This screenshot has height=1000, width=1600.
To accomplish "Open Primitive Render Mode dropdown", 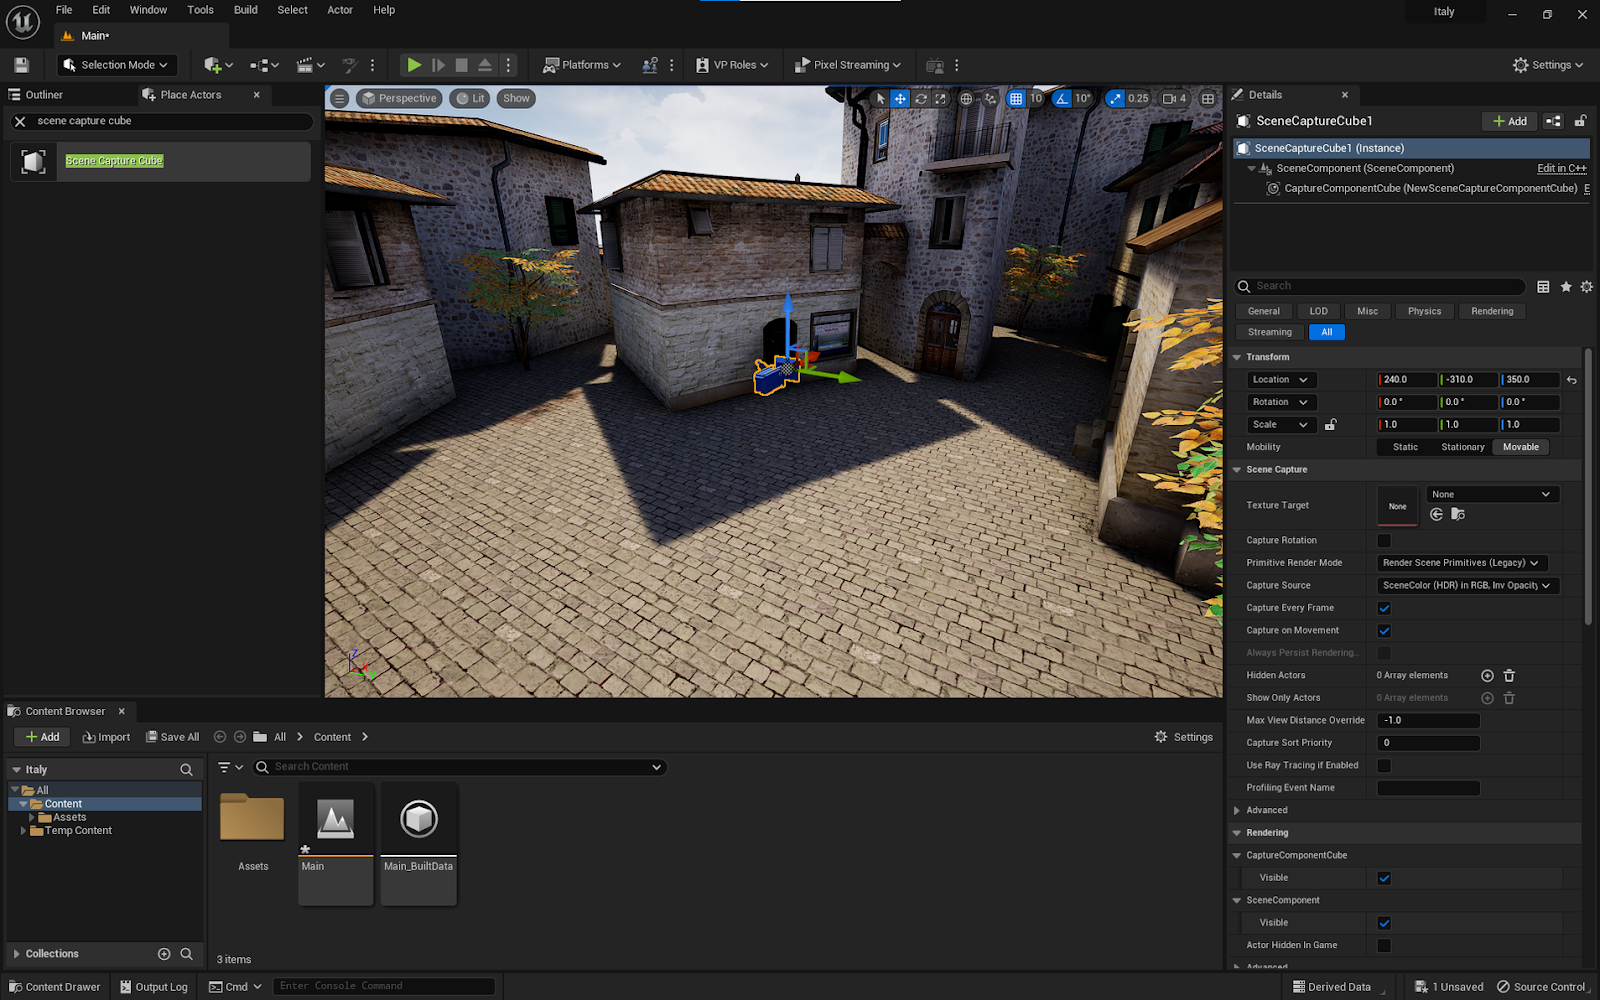I will [x=1461, y=563].
